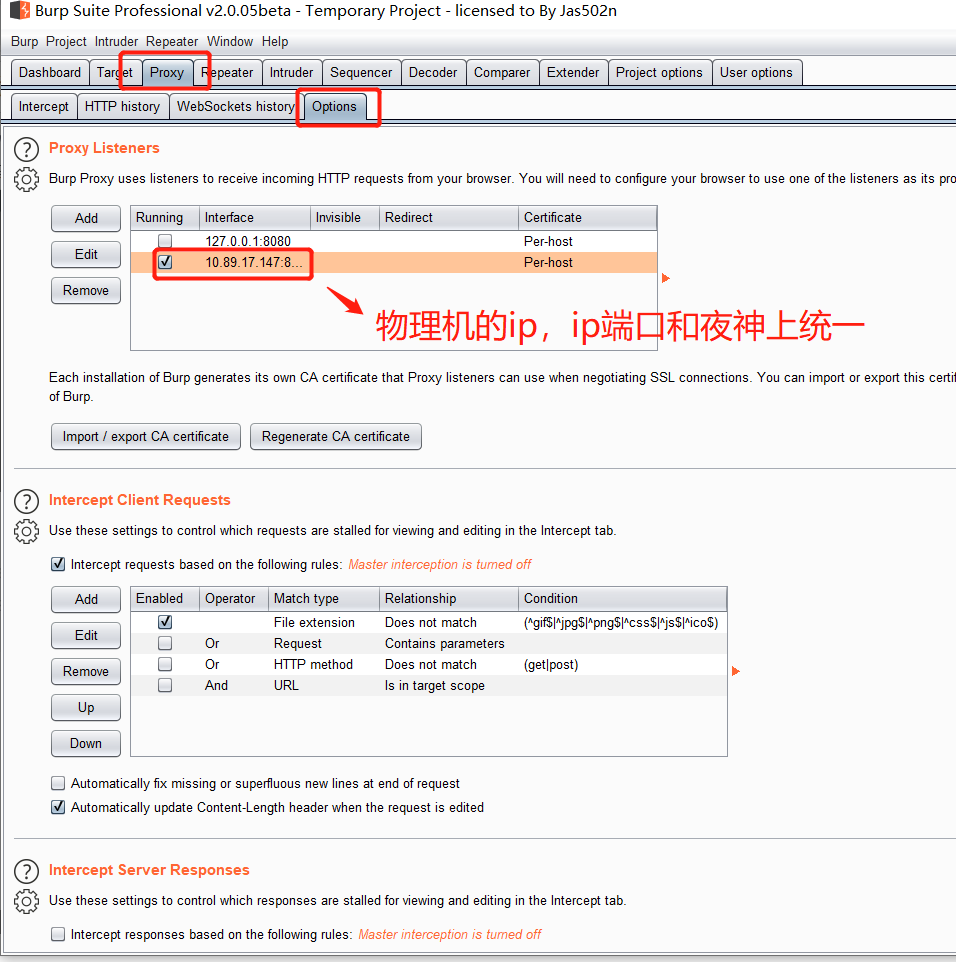Toggle File extension rule Enabled checkbox

tap(165, 622)
